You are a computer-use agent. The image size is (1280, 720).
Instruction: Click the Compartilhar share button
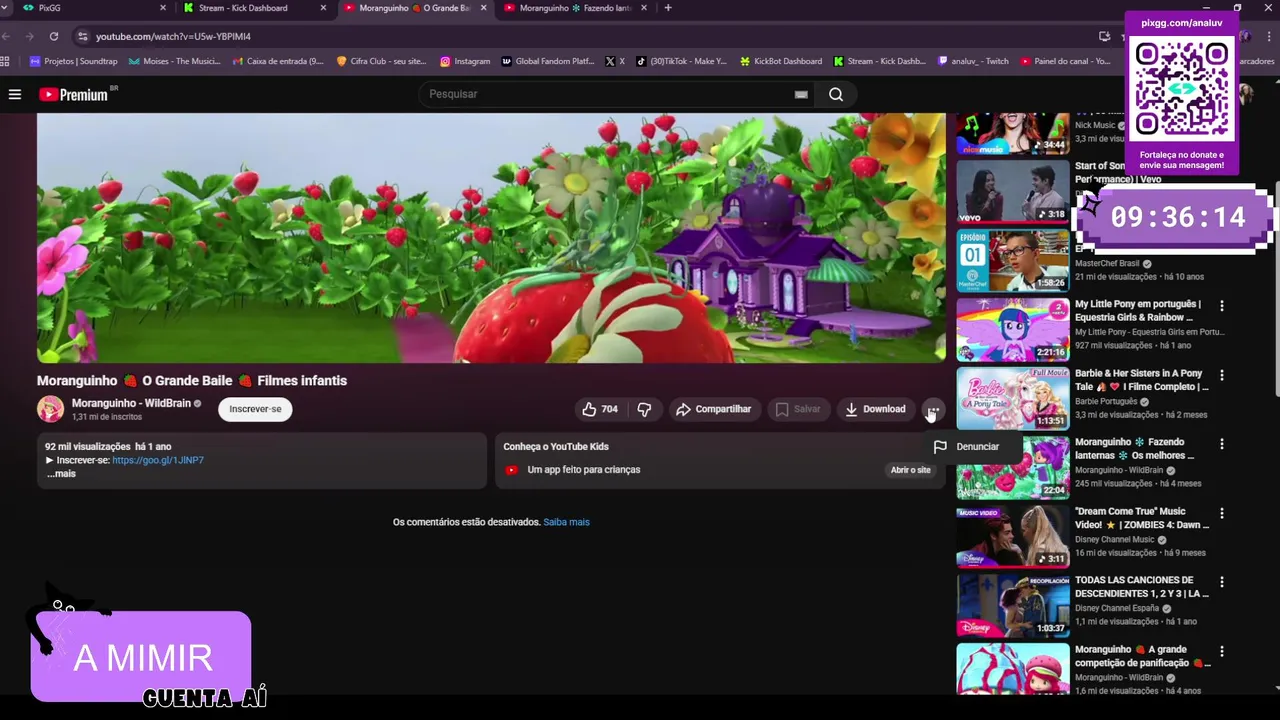pos(713,409)
